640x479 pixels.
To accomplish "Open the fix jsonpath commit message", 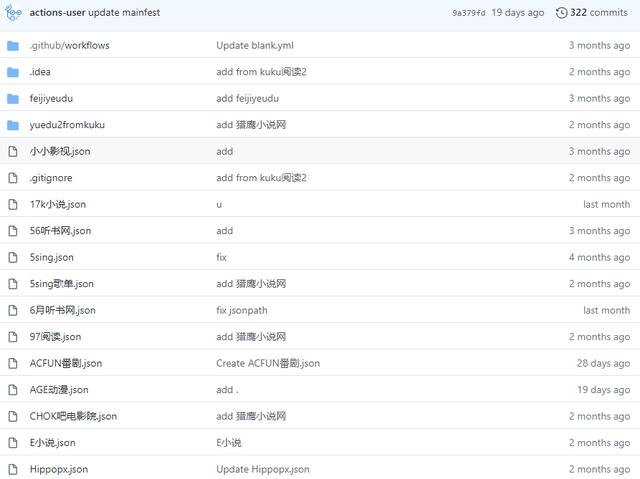I will [242, 310].
